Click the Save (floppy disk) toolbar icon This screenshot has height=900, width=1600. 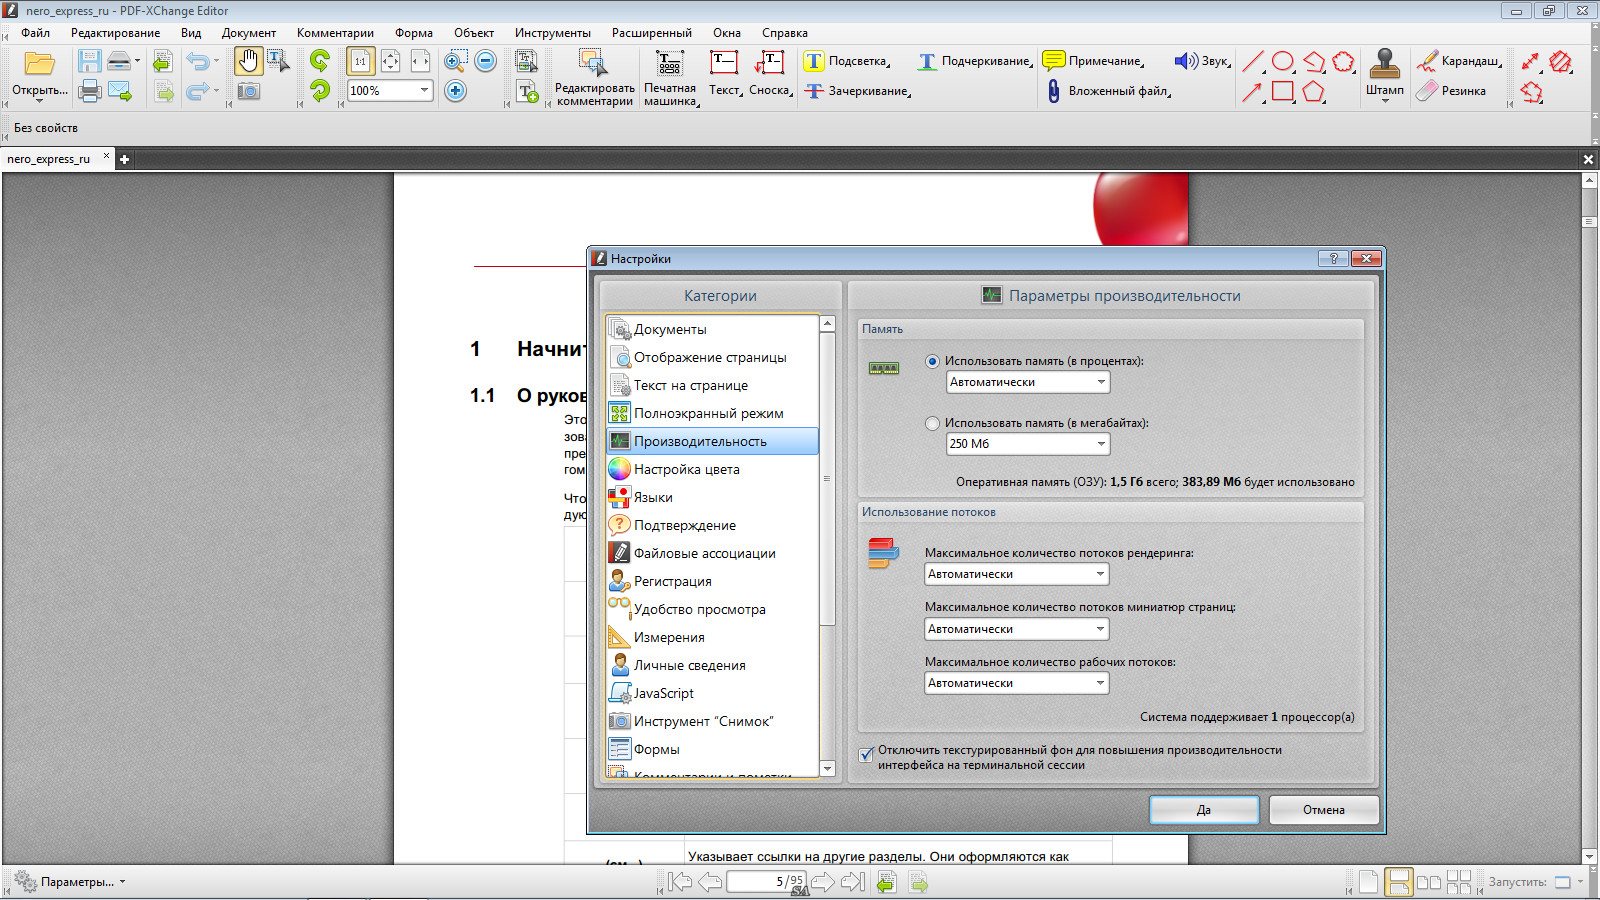click(90, 62)
